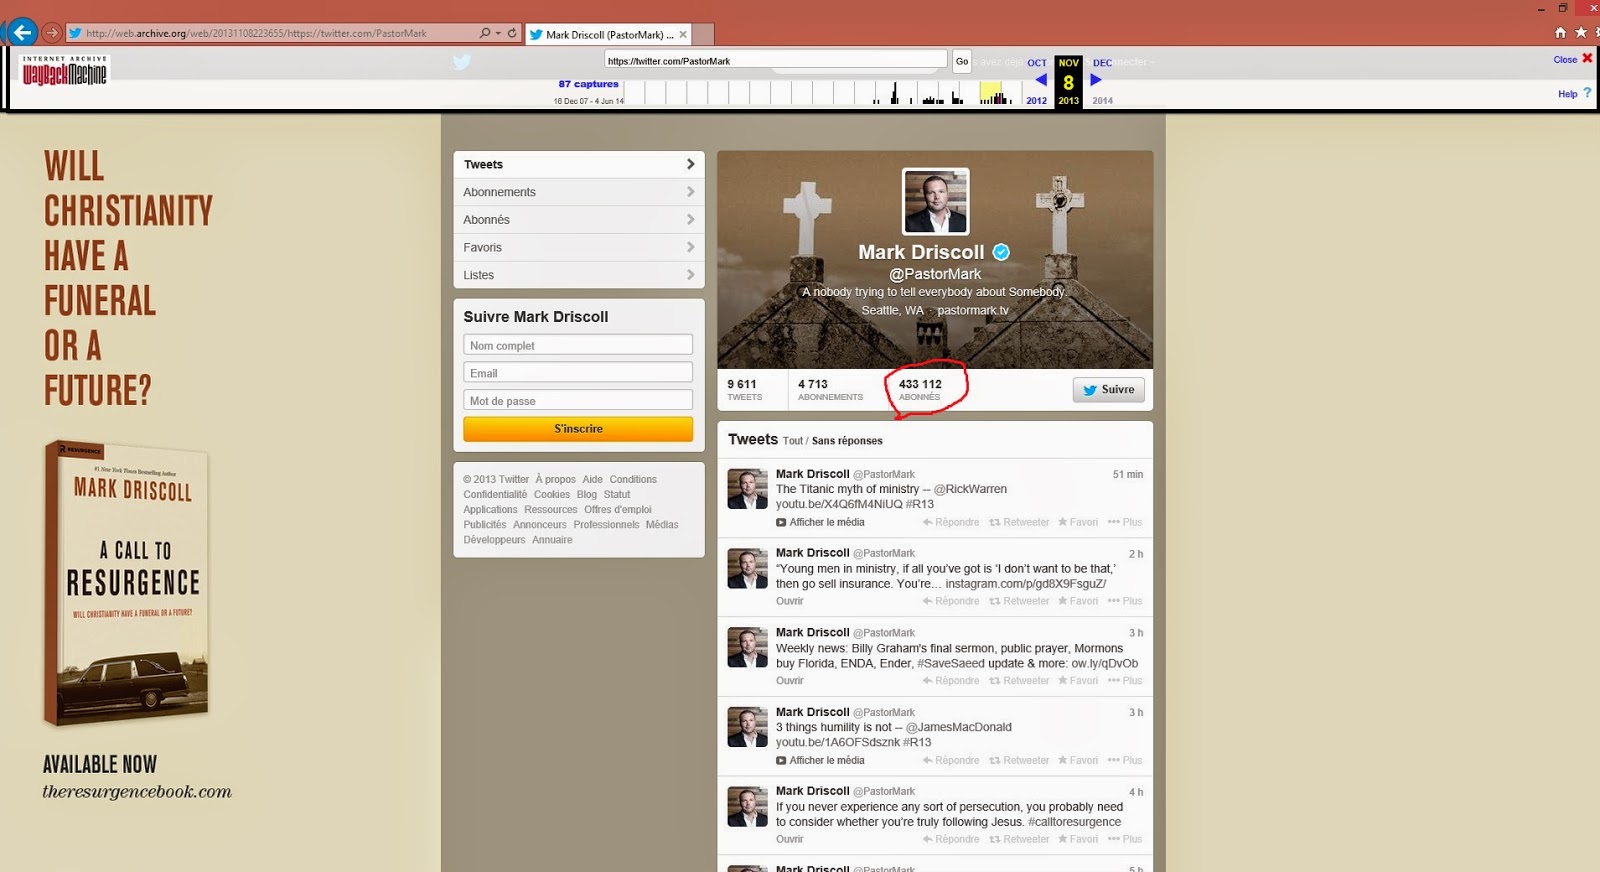Show media on Titanic myth tweet
The height and width of the screenshot is (872, 1600).
coord(820,522)
